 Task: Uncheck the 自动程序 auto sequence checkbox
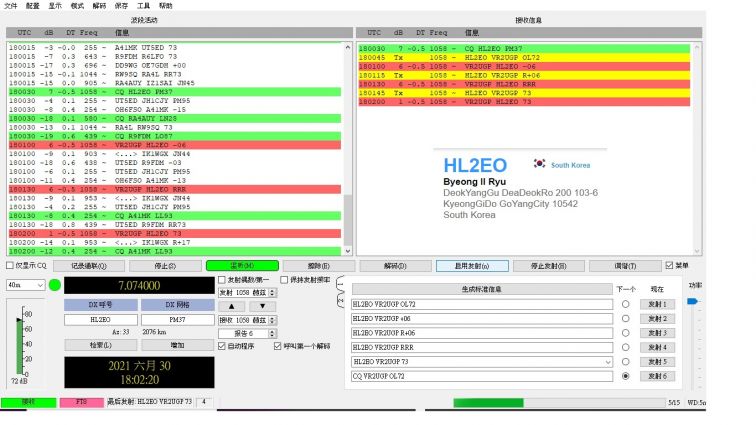tap(222, 346)
